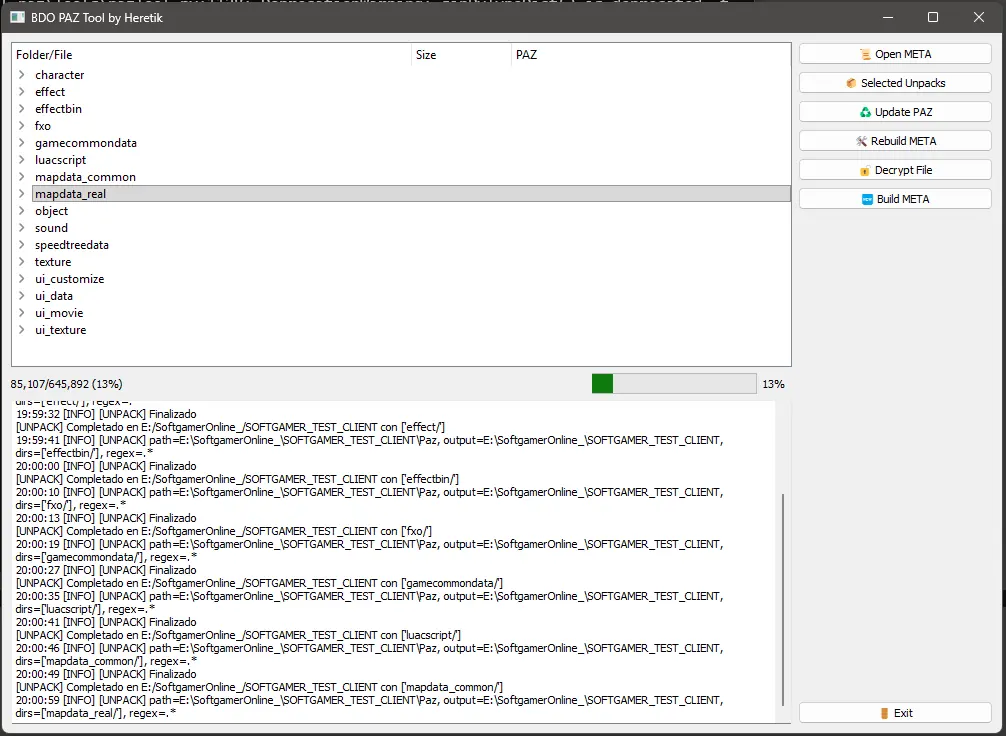Viewport: 1006px width, 736px height.
Task: Click the Open META scroll icon
Action: [x=865, y=55]
